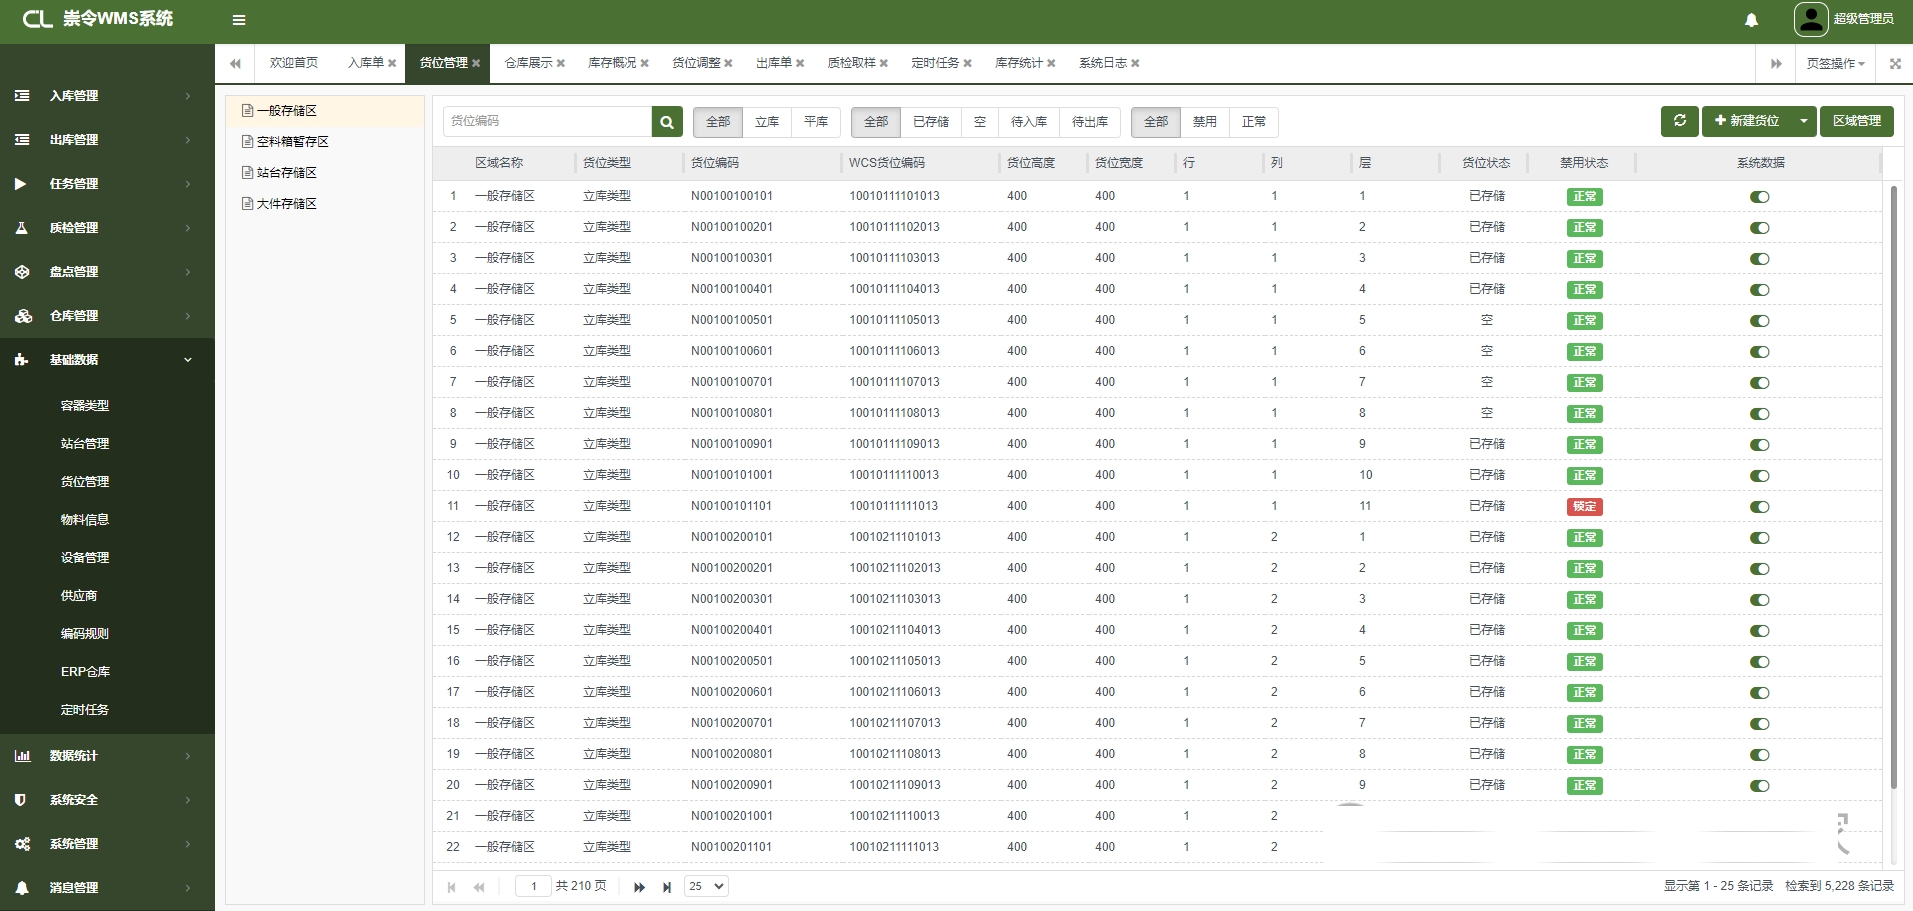Toggle system data switch for row 11
Screen dimensions: 1913x911
1759,507
